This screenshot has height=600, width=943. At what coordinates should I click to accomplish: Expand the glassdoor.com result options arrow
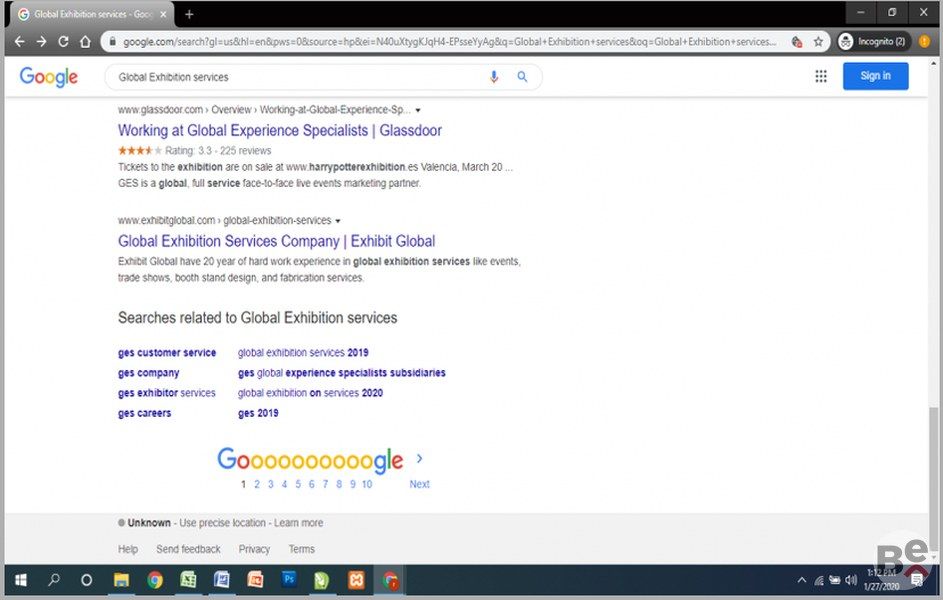(418, 110)
